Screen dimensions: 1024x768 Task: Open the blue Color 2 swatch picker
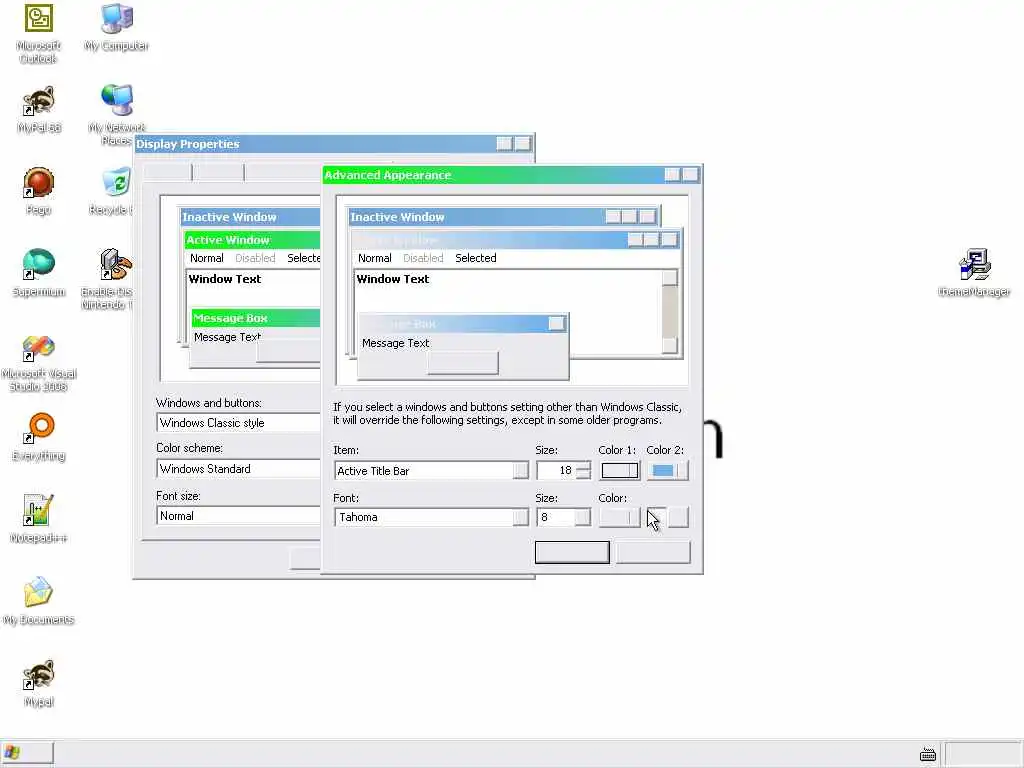pyautogui.click(x=667, y=471)
